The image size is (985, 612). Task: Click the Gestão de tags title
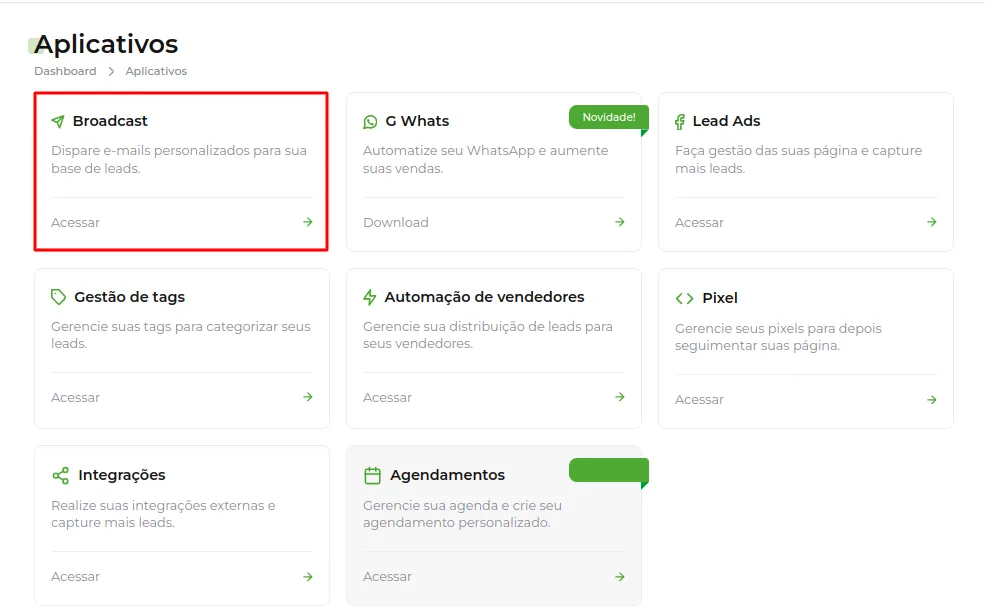[129, 297]
